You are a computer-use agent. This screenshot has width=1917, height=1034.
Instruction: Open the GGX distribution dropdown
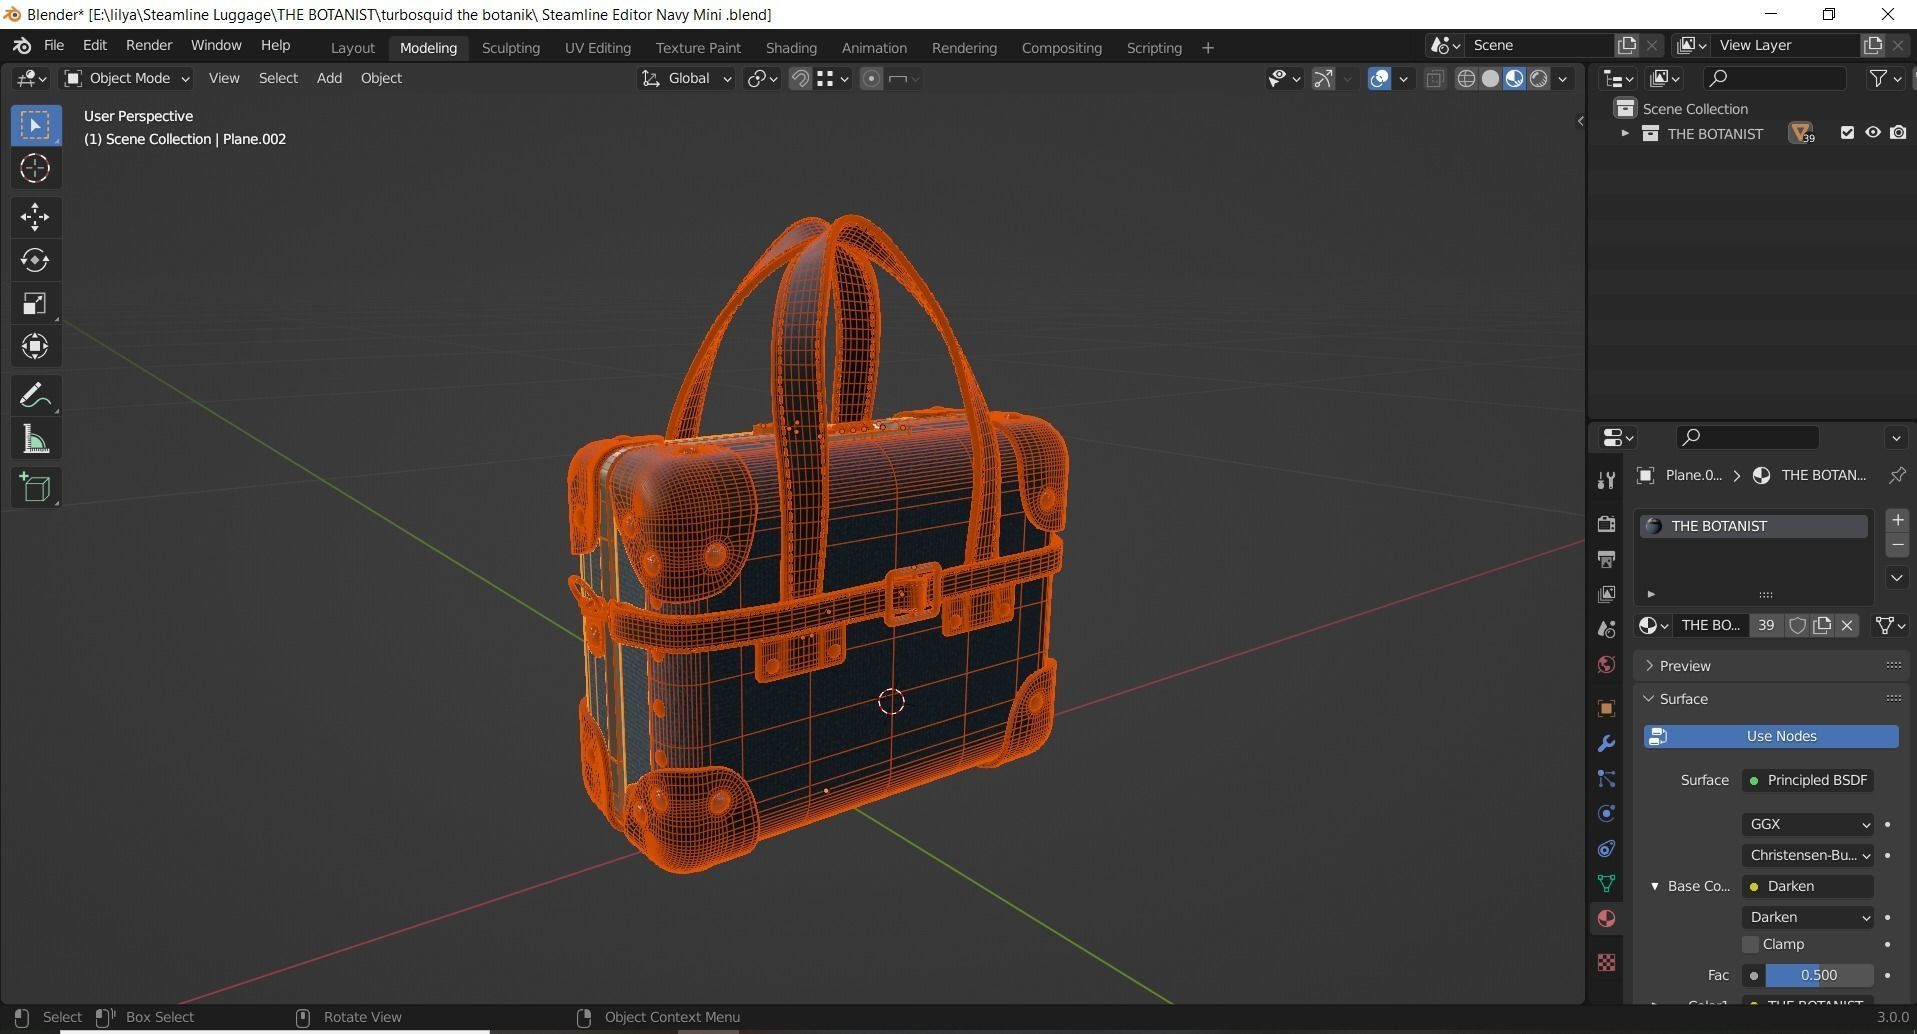click(x=1808, y=824)
